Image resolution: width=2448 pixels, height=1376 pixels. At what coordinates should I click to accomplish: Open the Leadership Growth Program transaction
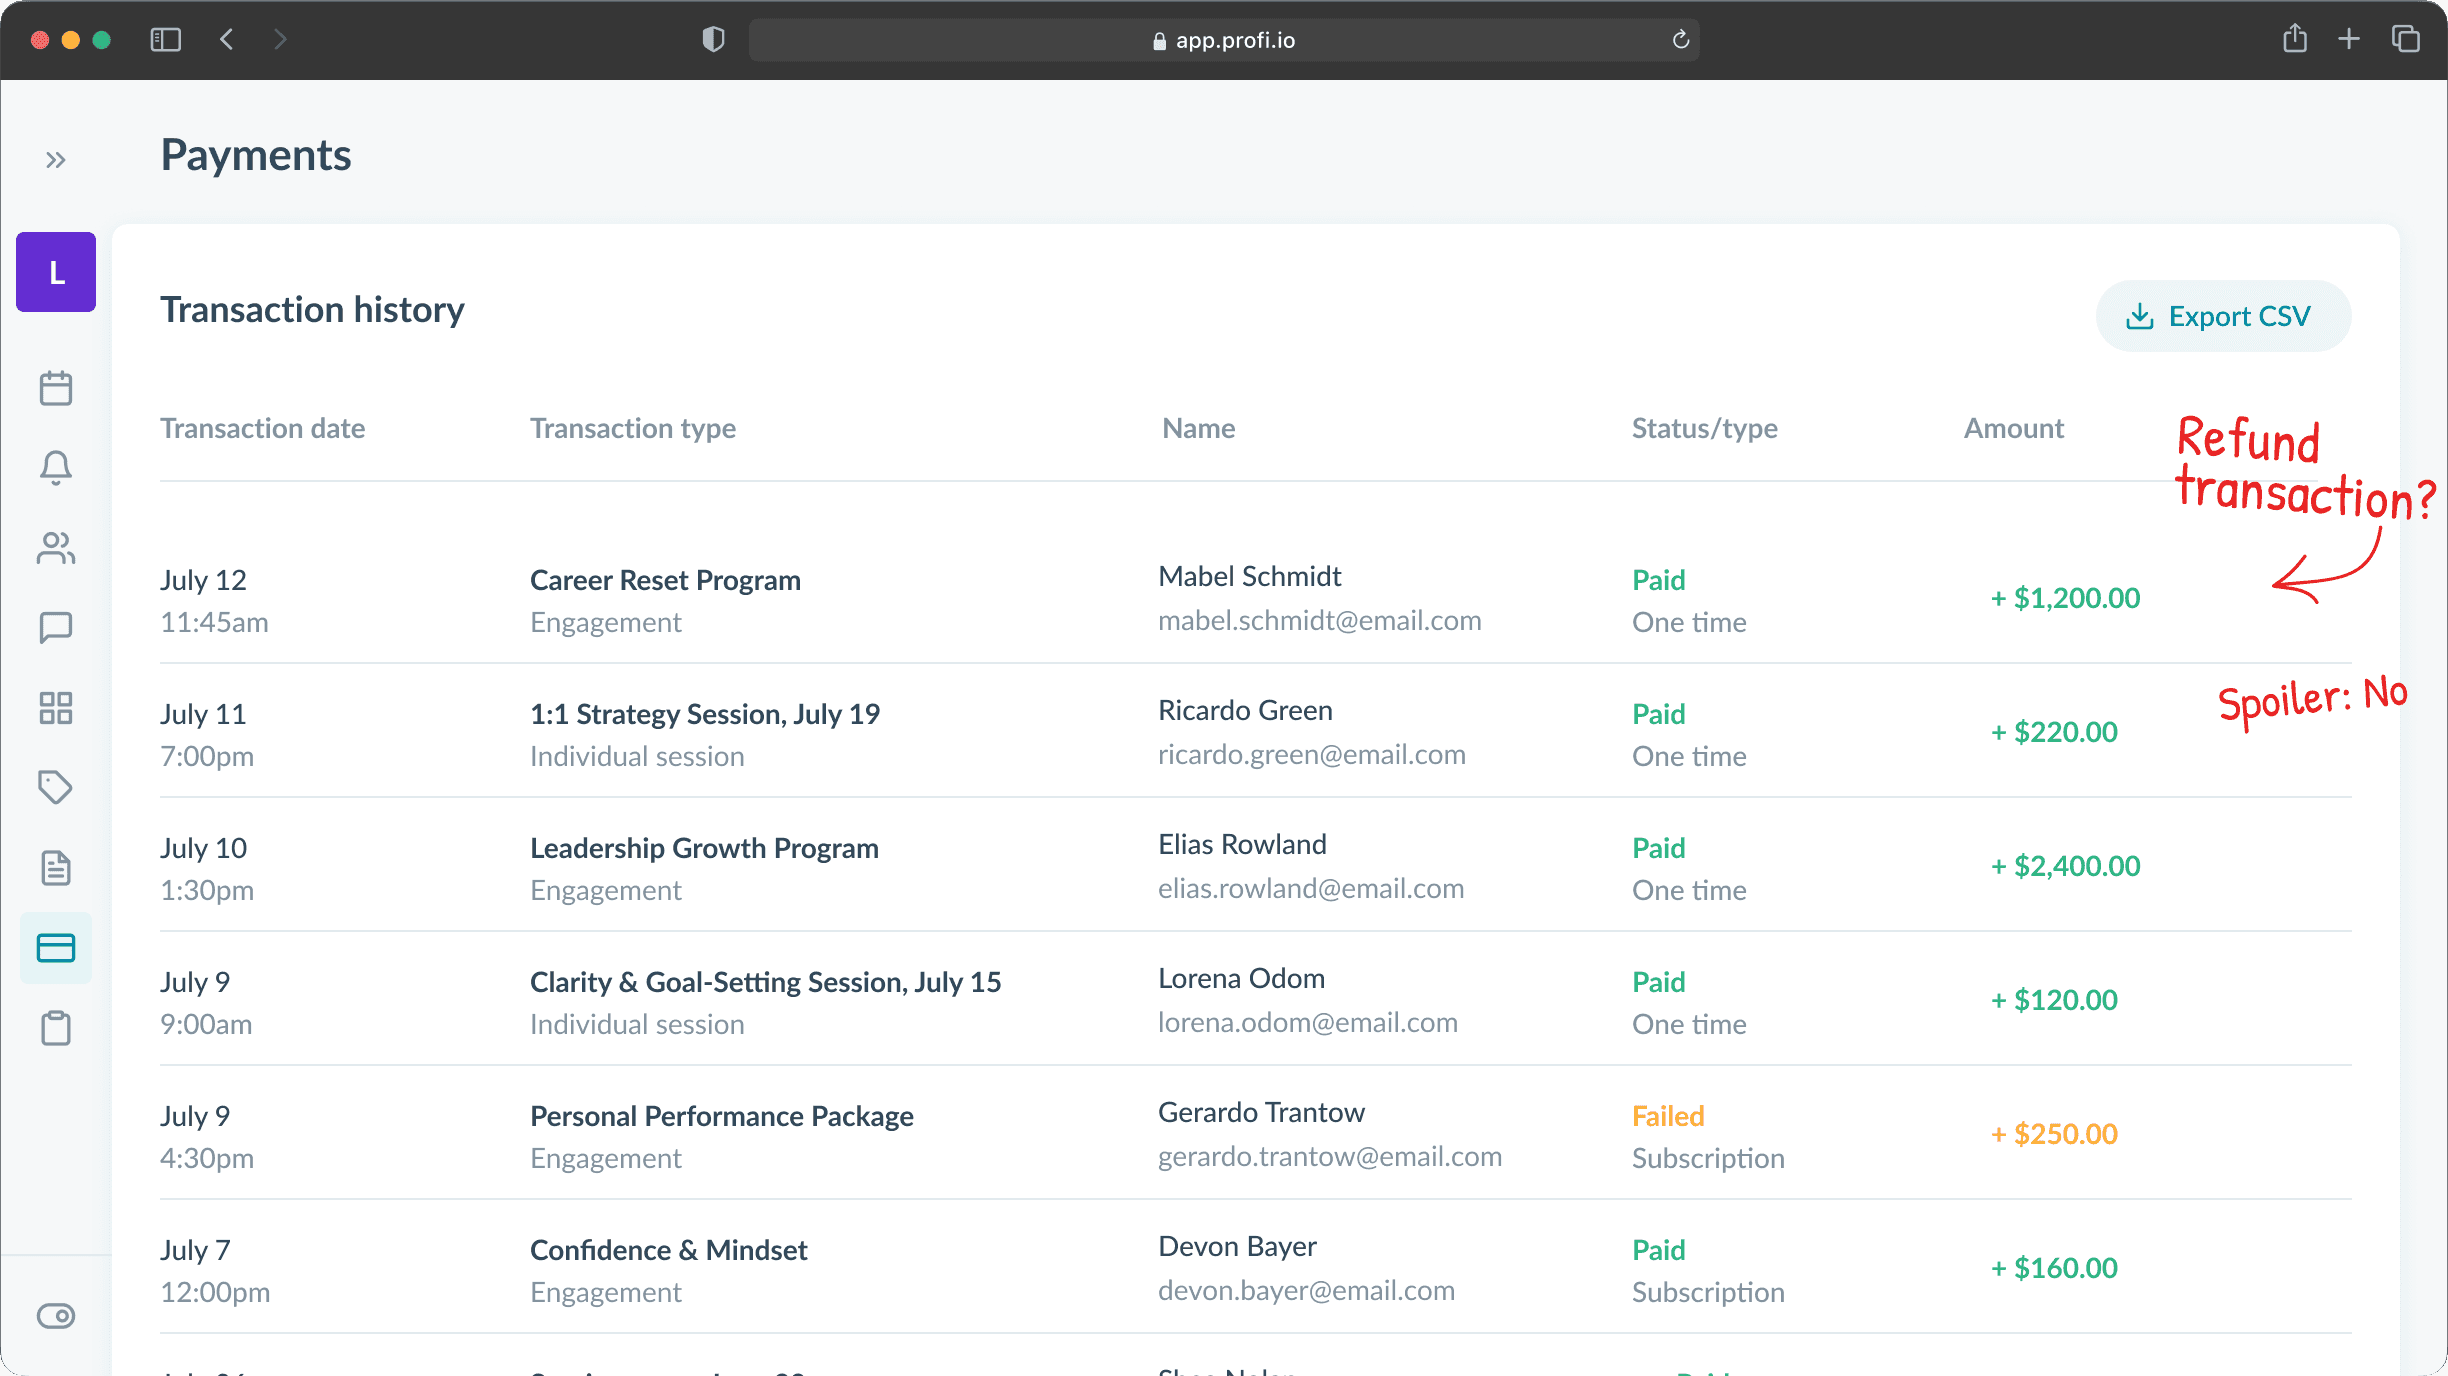tap(704, 848)
